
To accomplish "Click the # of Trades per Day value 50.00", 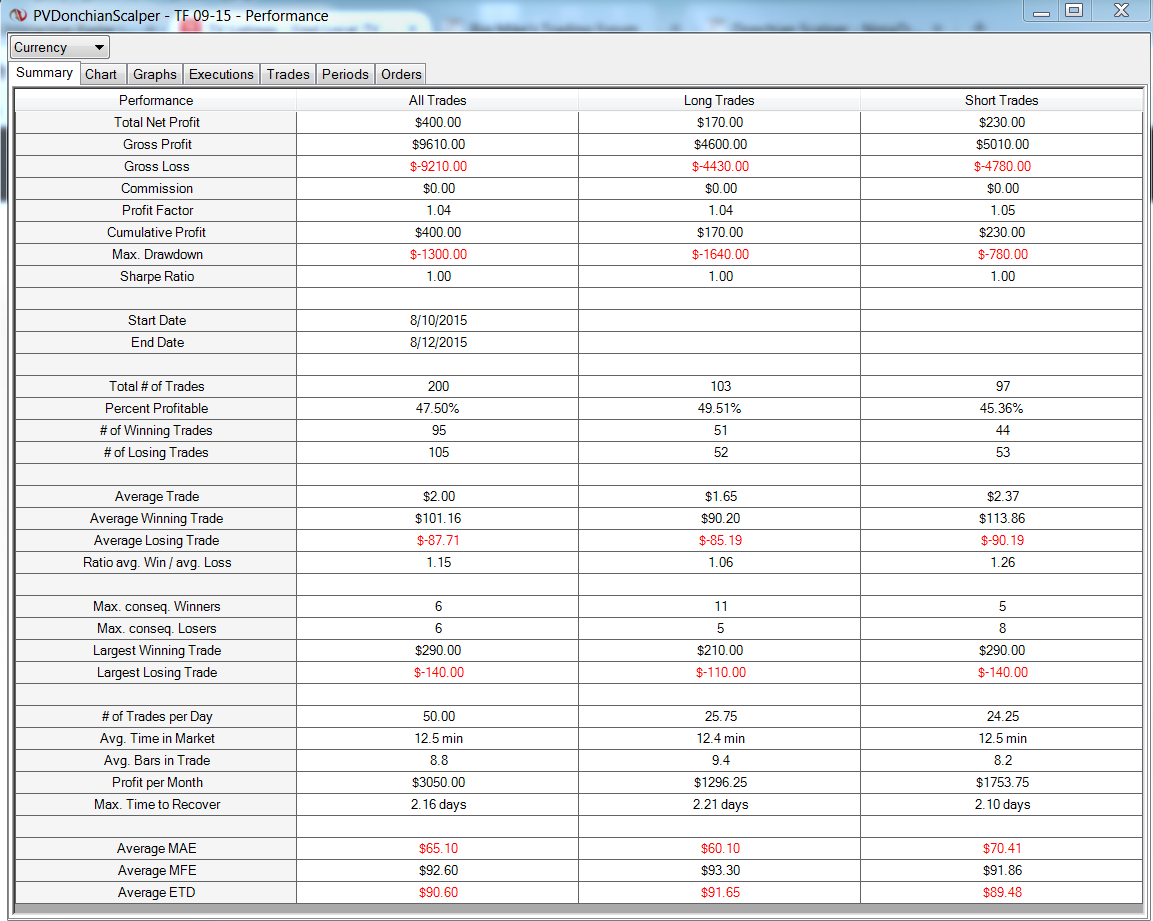I will point(438,716).
